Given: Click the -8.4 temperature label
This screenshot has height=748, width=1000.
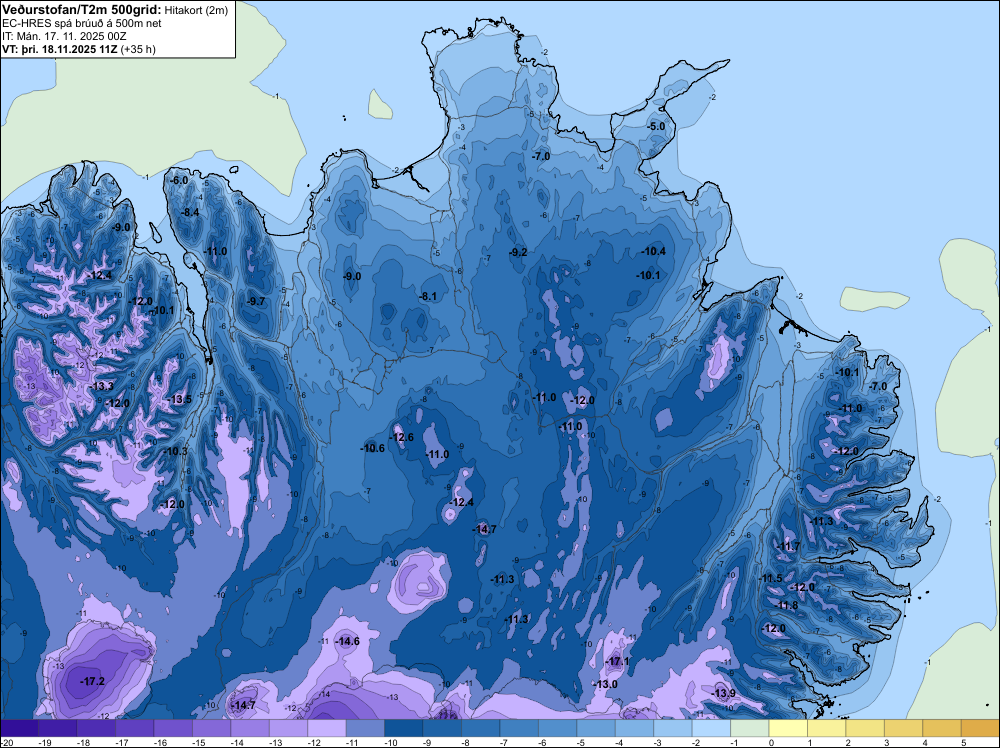Looking at the screenshot, I should coord(191,212).
